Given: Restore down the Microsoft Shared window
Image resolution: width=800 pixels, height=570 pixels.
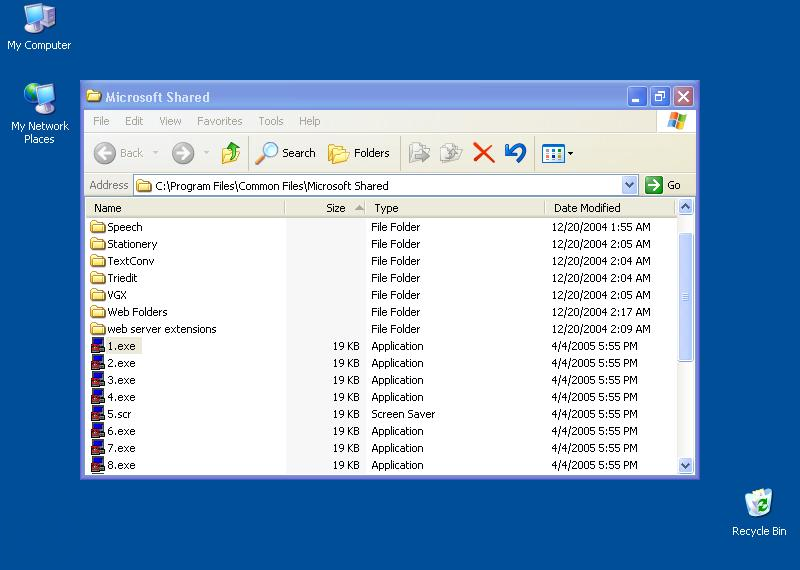Looking at the screenshot, I should (660, 96).
